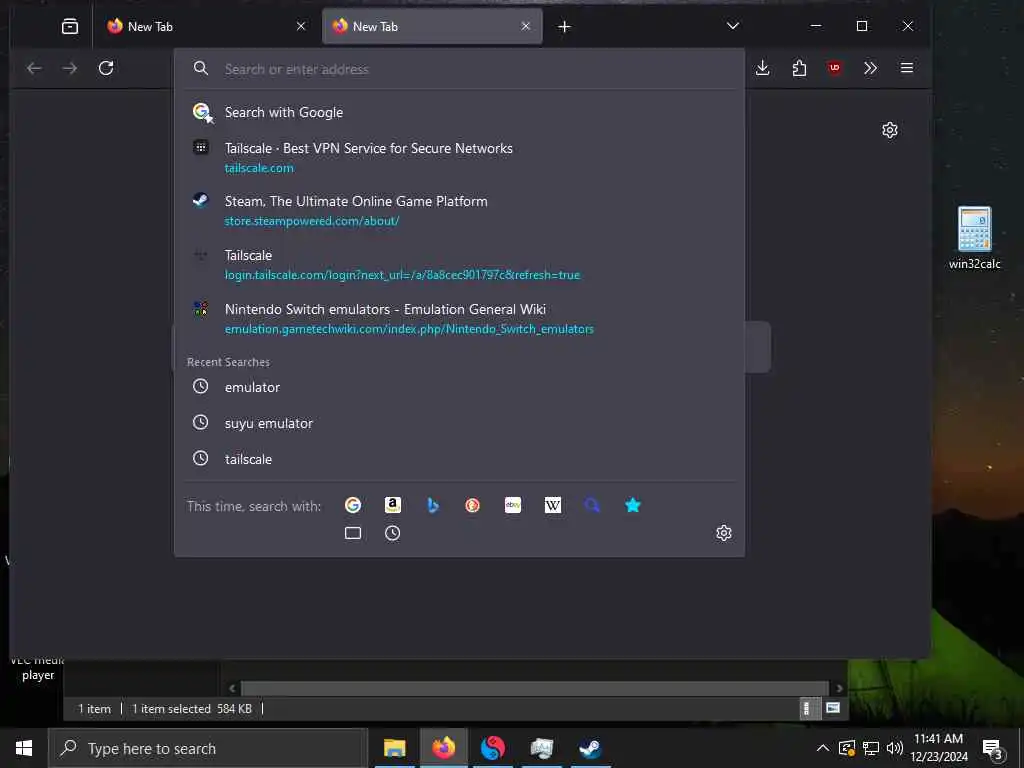Open a new tab with the plus button

[x=564, y=27]
